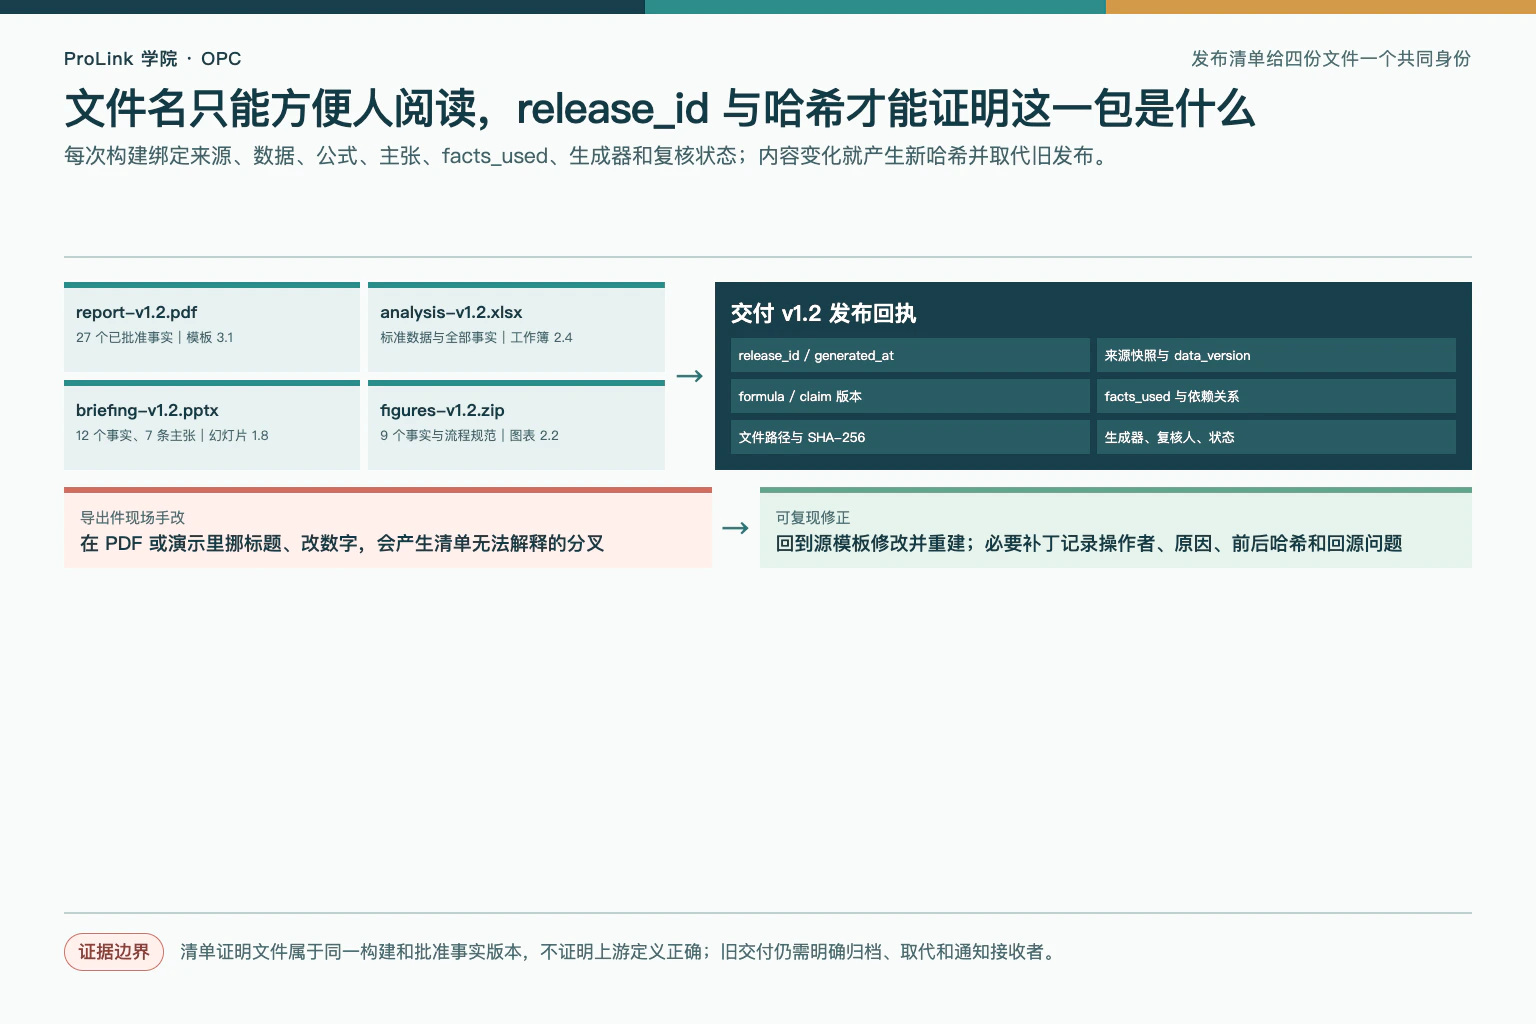Click the '发布清单给四份文件一个共同身份' header text
Viewport: 1536px width, 1024px height.
[x=1331, y=59]
